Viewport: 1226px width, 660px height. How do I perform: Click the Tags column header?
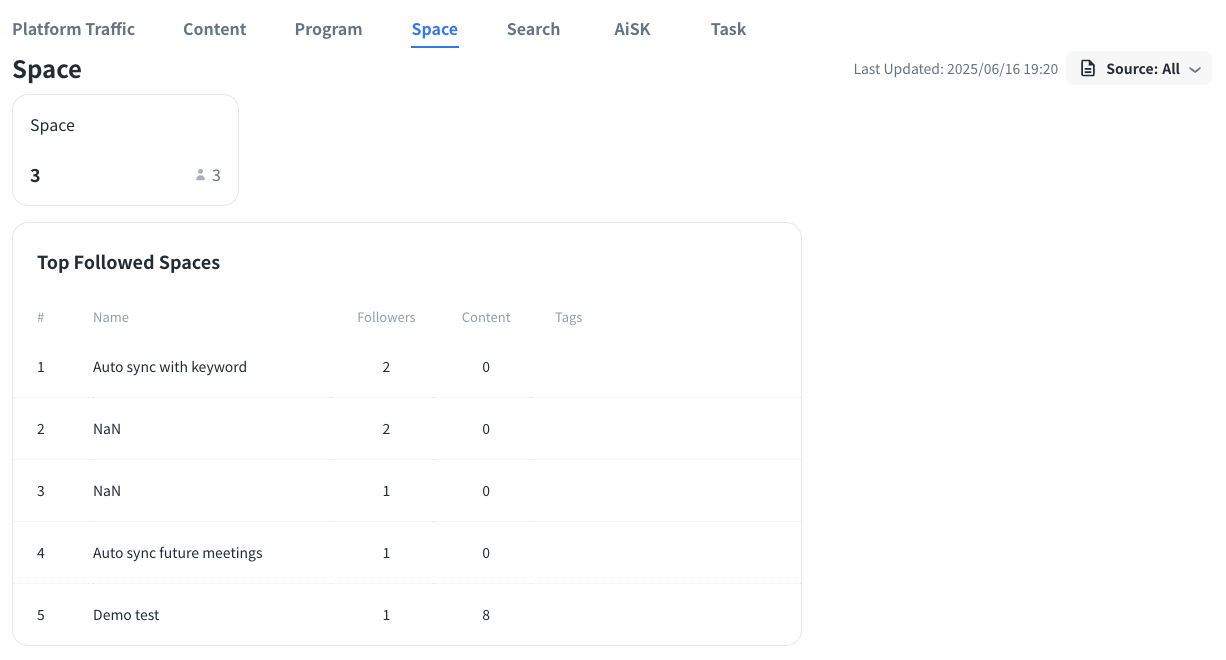click(568, 317)
